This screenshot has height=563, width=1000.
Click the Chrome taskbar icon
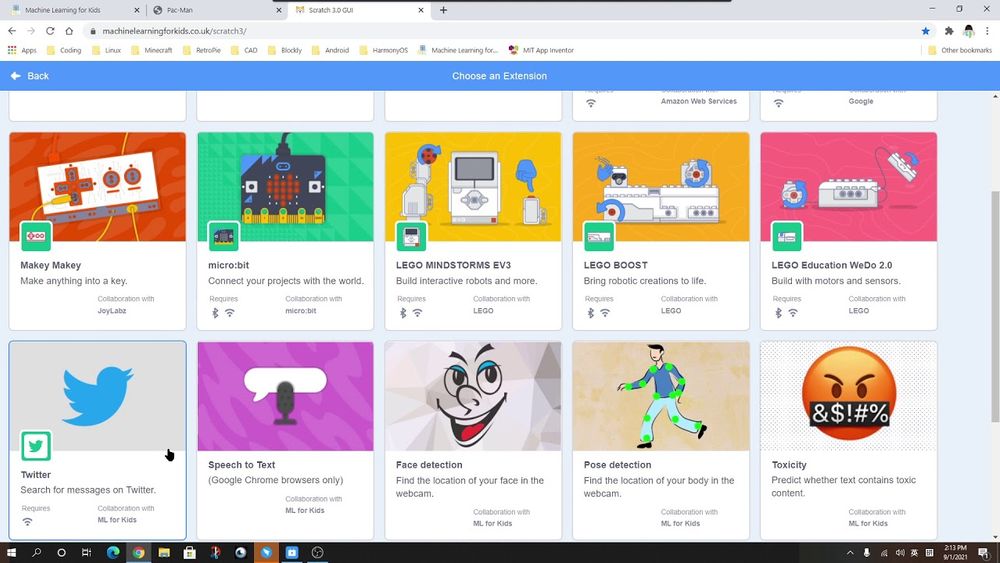tap(138, 553)
